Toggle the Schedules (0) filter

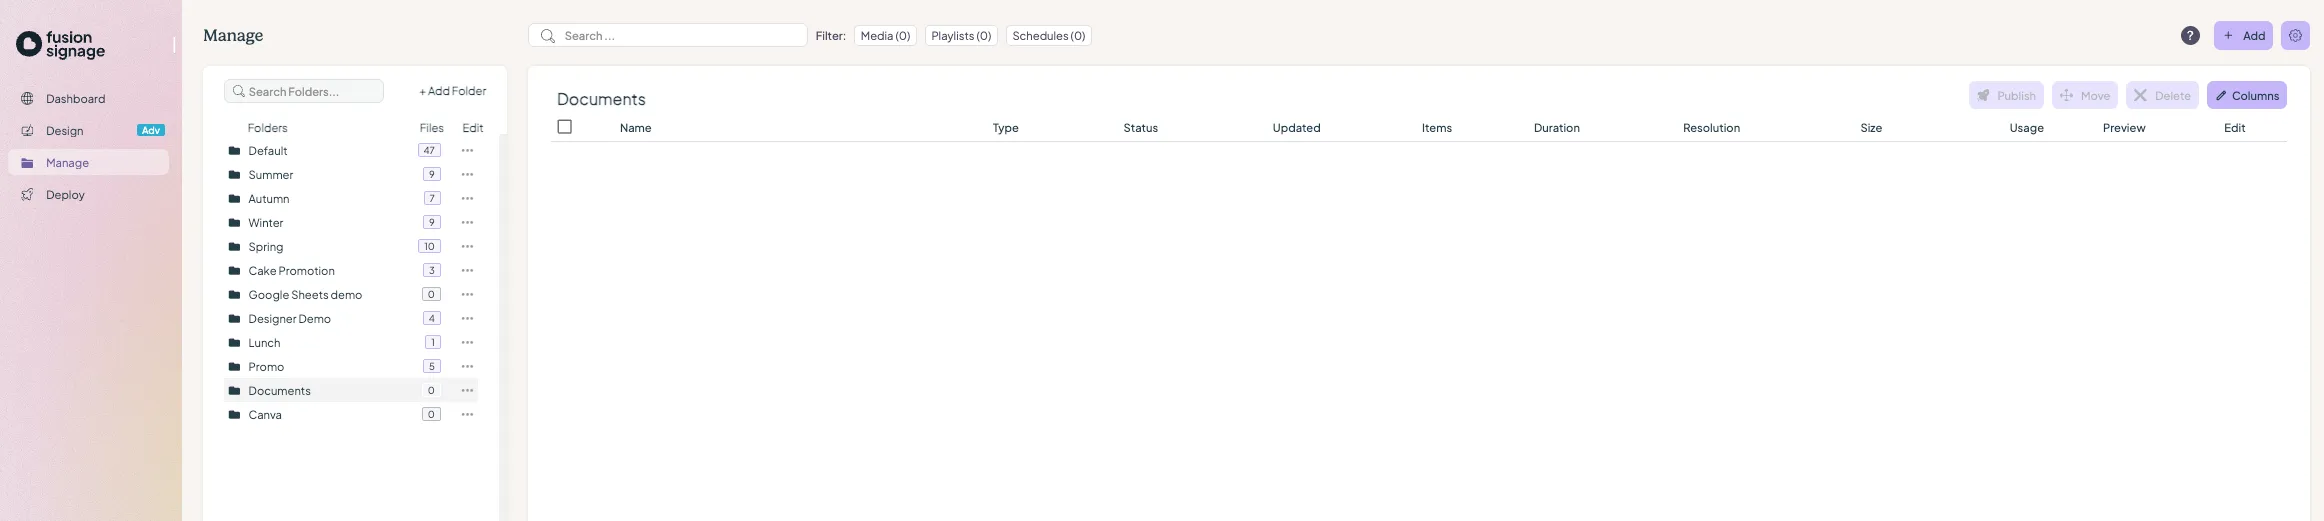(x=1048, y=36)
